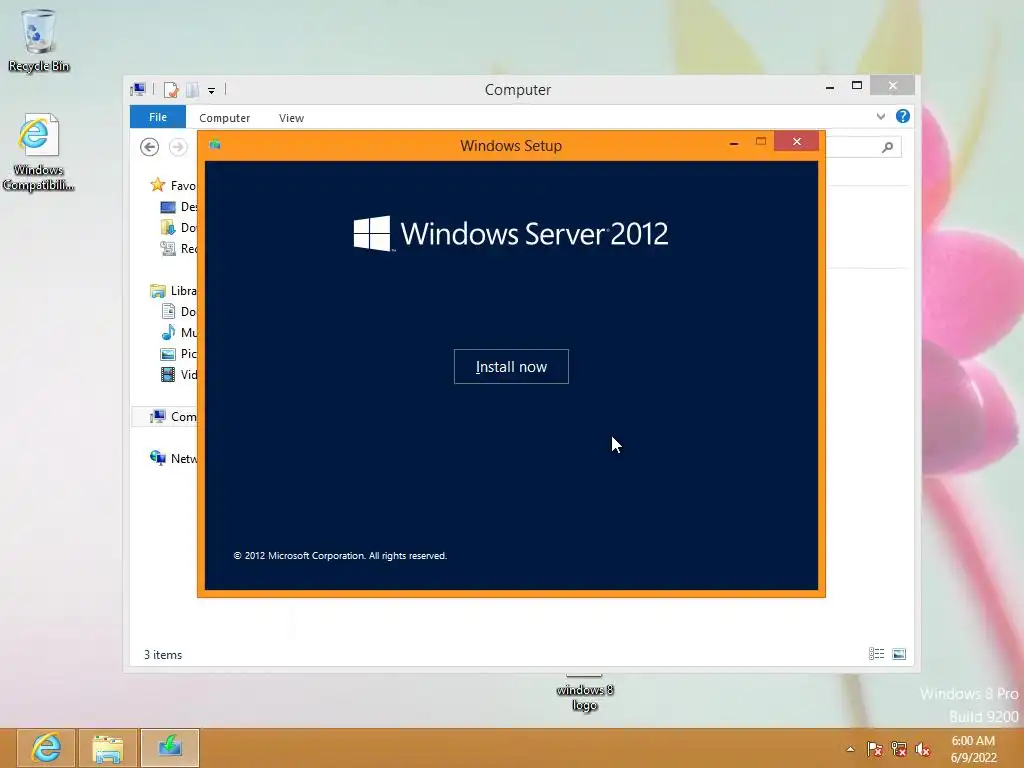Click the New folder quick access icon

(192, 89)
